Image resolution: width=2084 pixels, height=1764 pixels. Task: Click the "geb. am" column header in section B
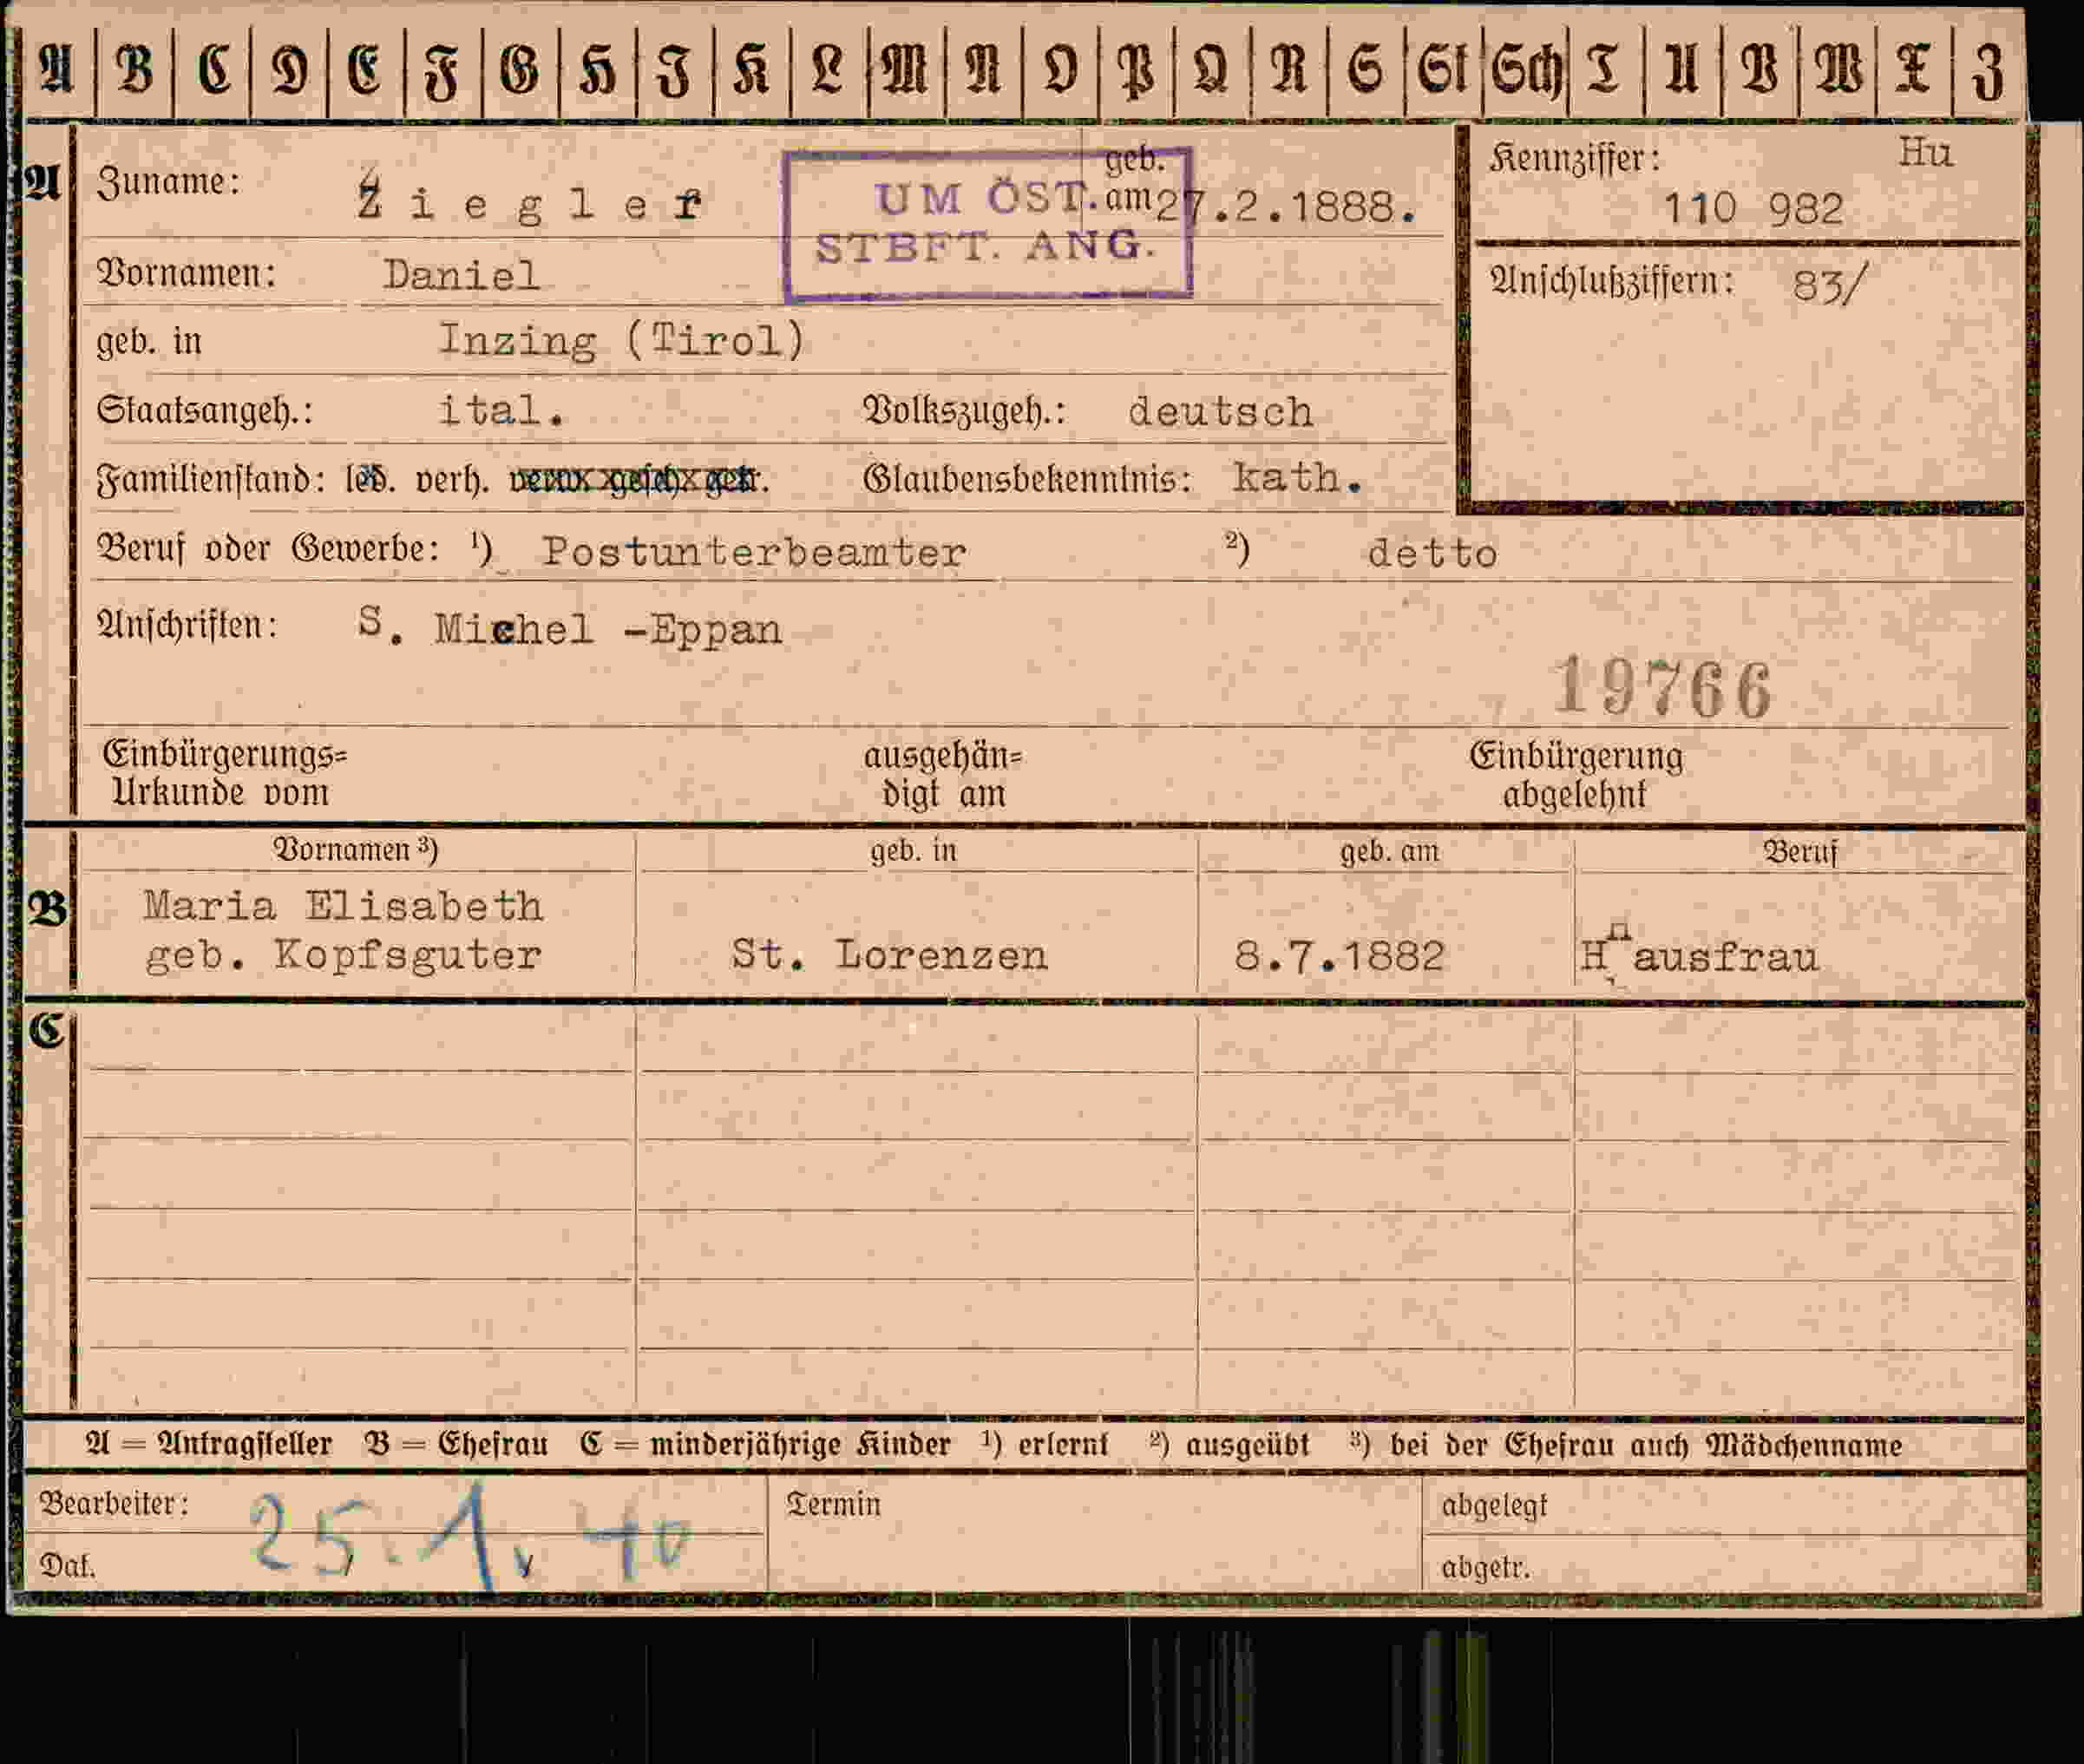click(x=1389, y=852)
